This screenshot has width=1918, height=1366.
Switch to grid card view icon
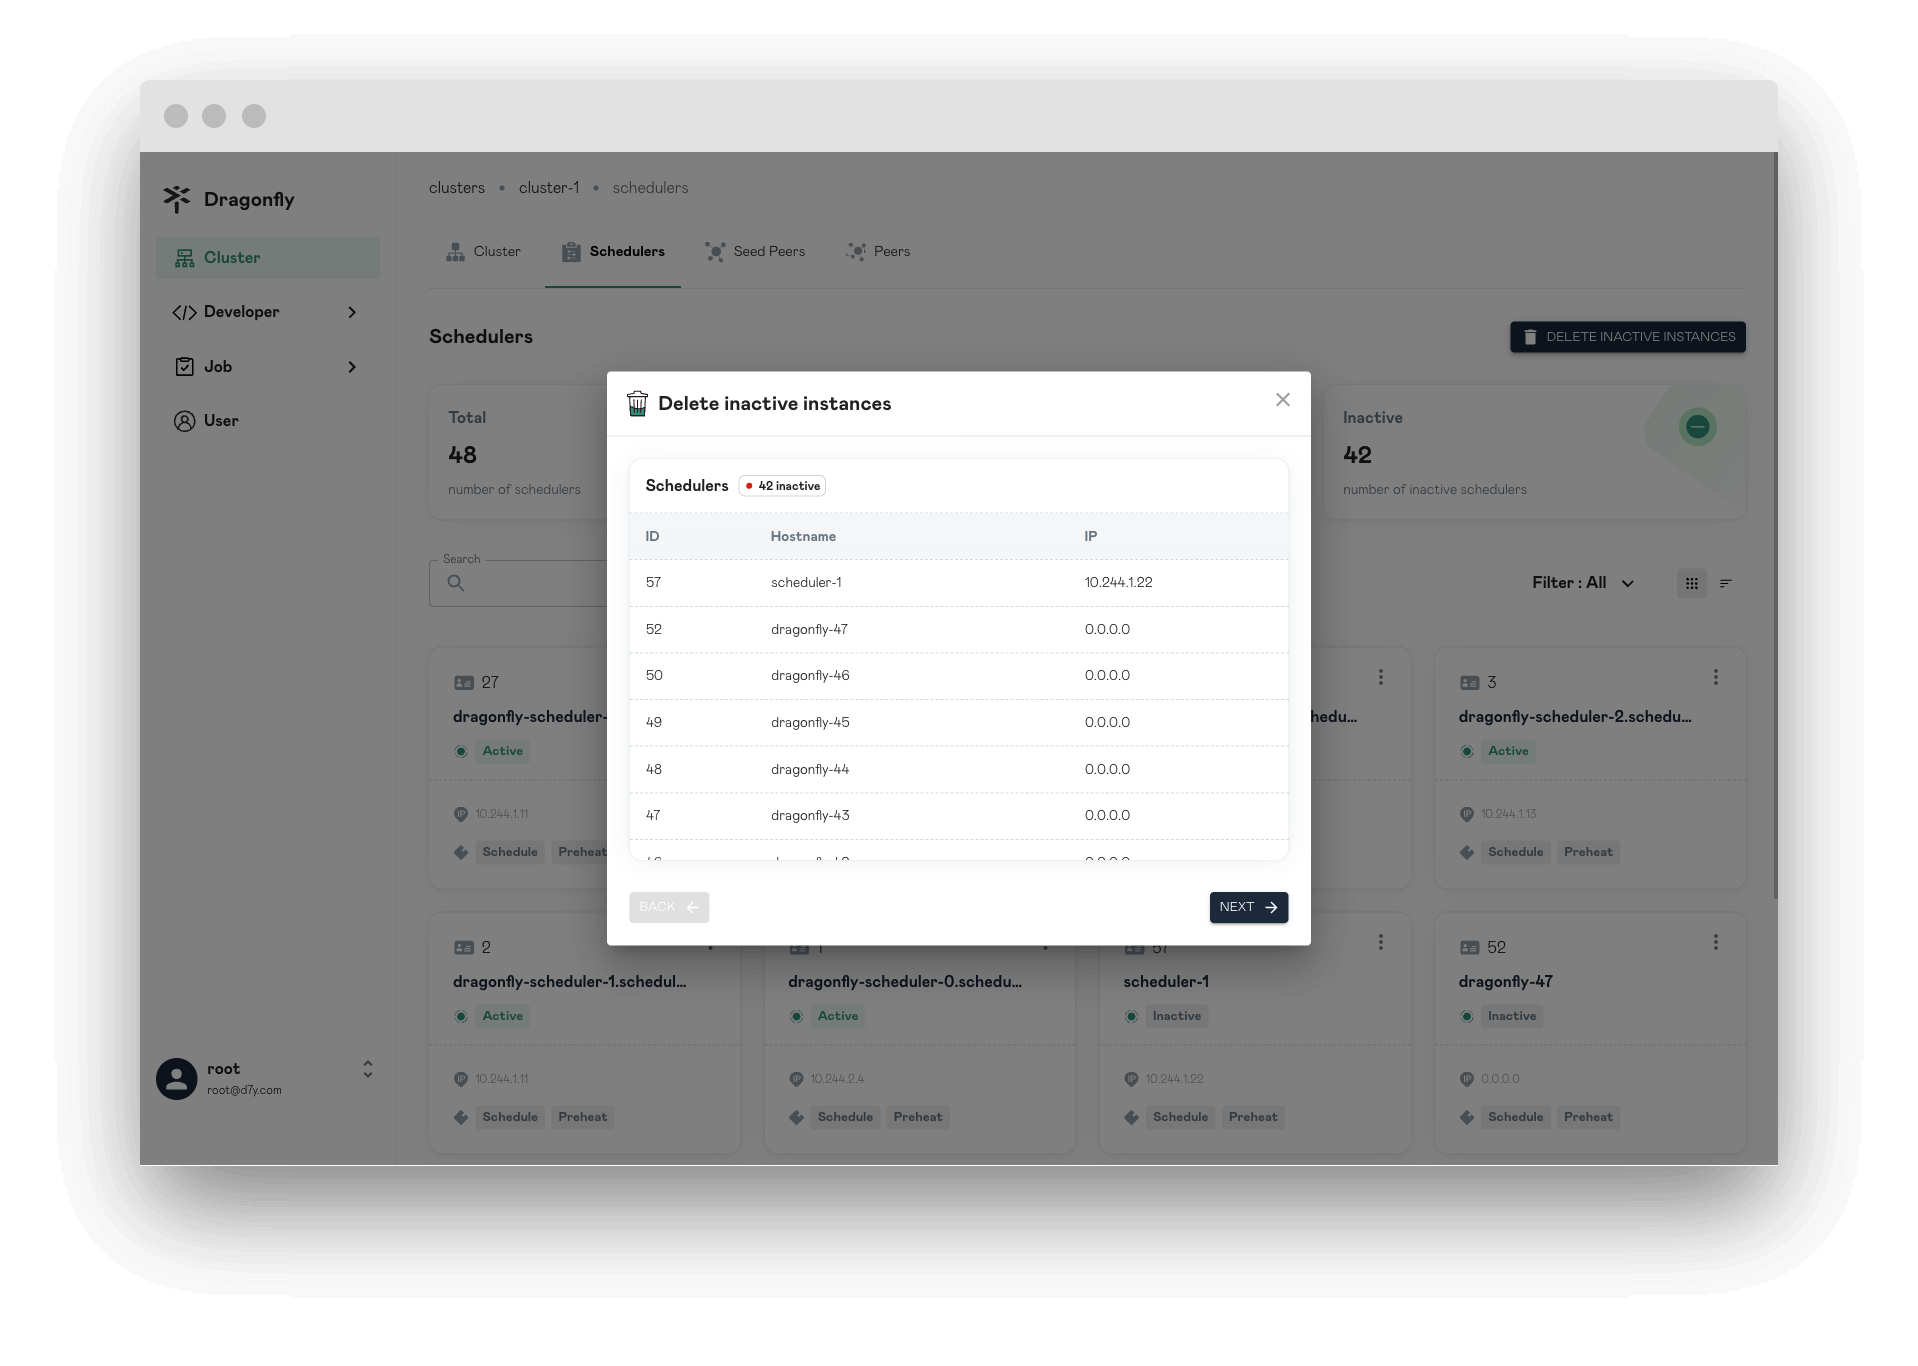tap(1692, 584)
